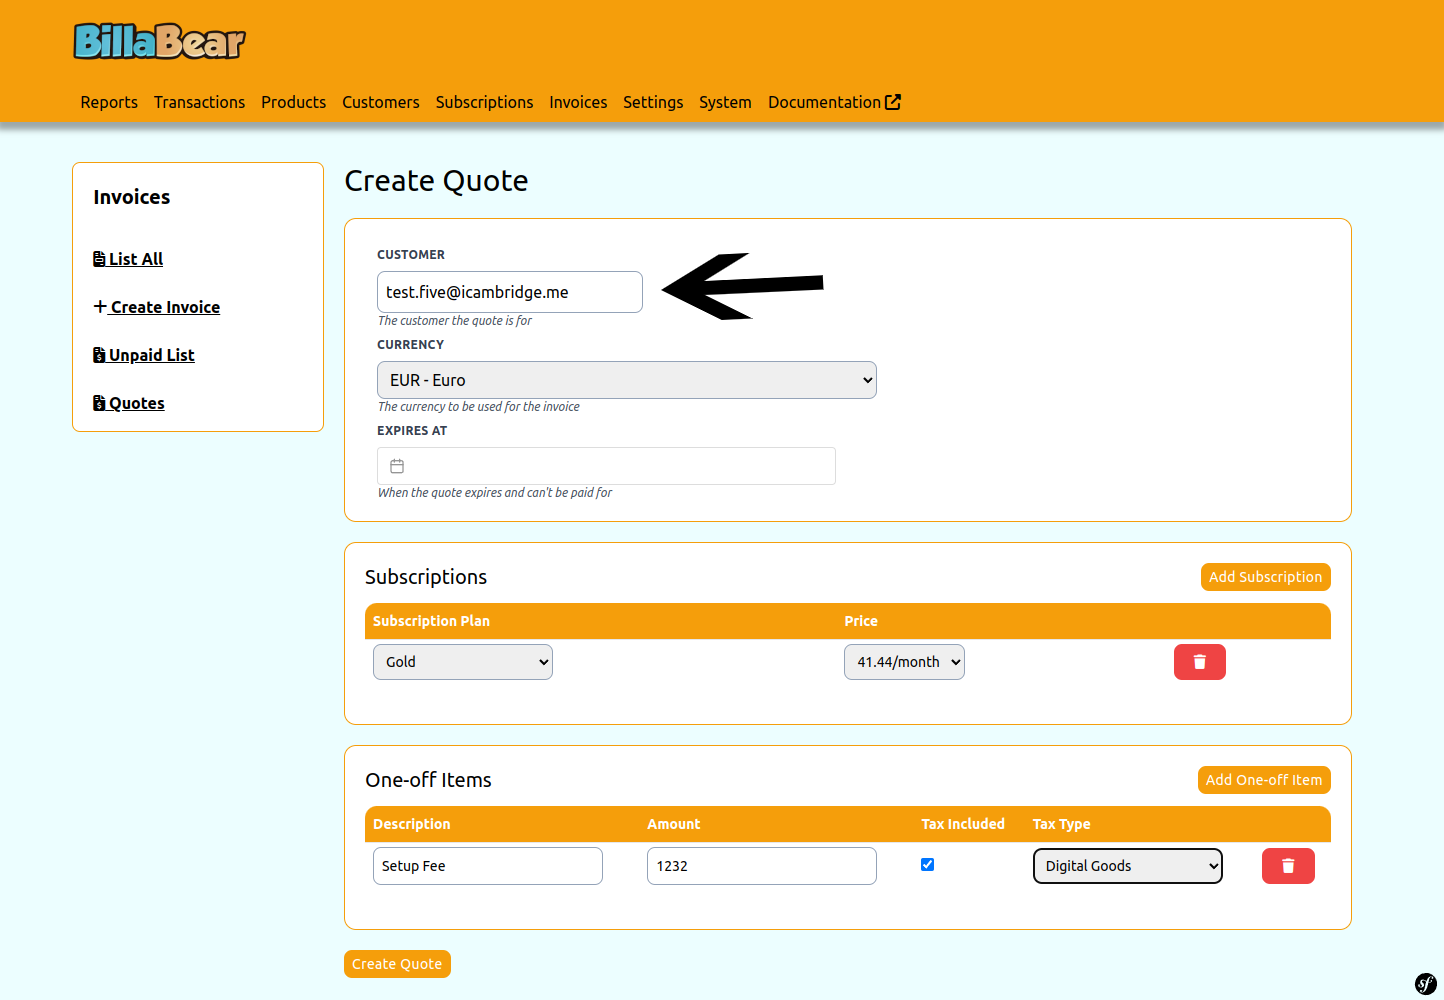Open the Transactions menu
The image size is (1444, 1000).
(x=199, y=102)
